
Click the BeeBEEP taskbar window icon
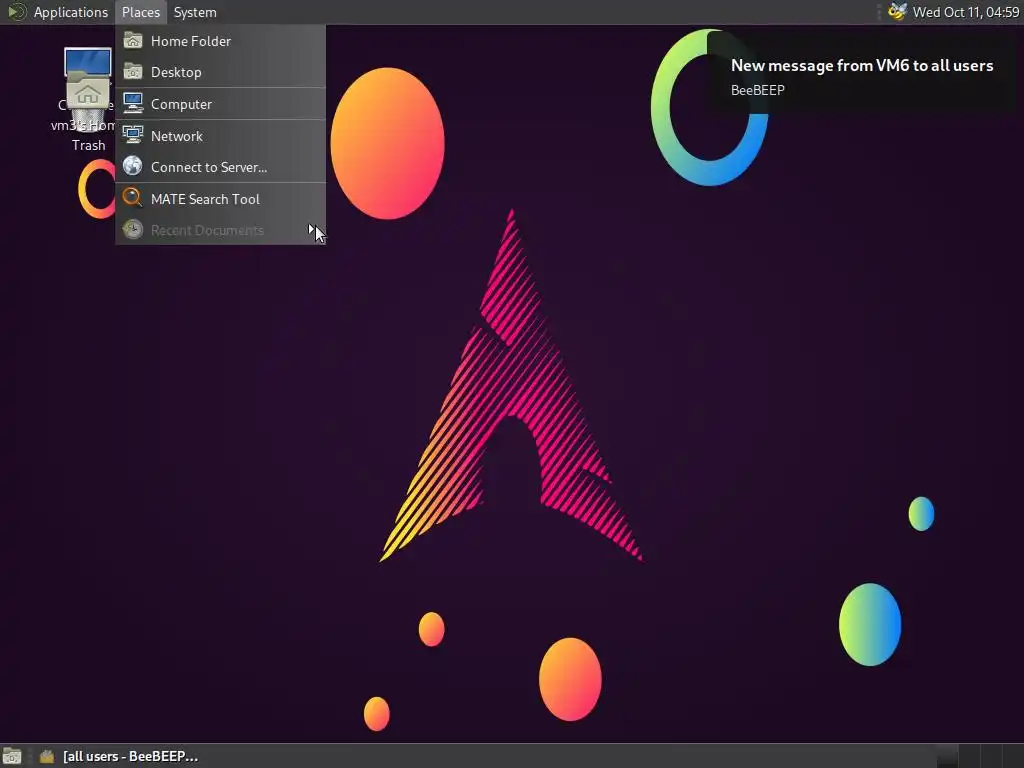pyautogui.click(x=46, y=756)
